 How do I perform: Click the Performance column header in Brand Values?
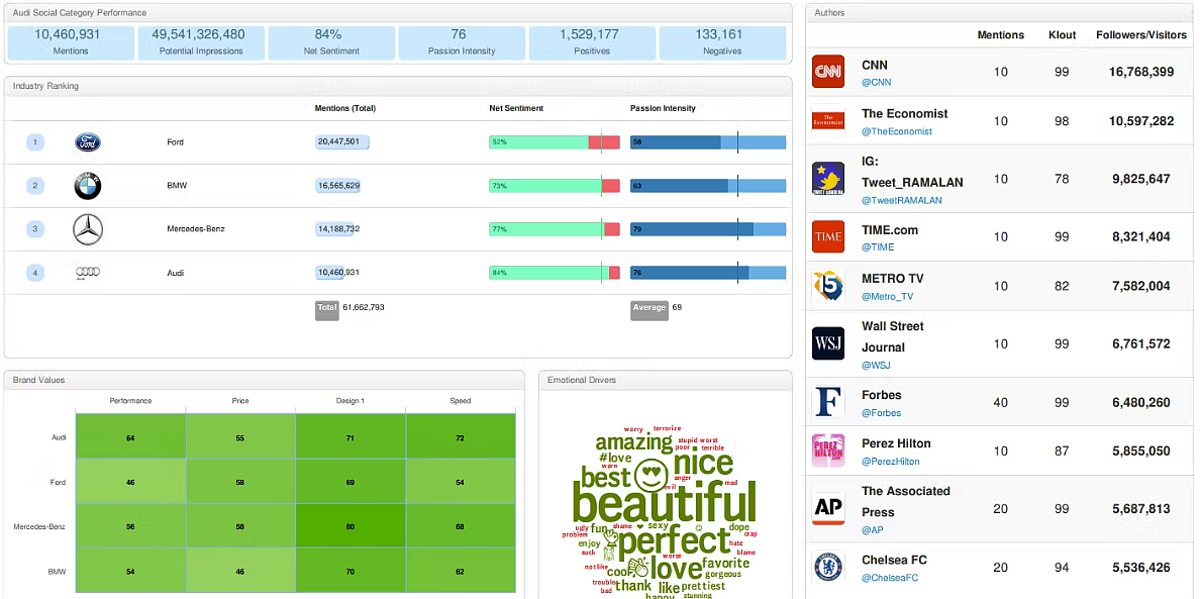pos(131,401)
